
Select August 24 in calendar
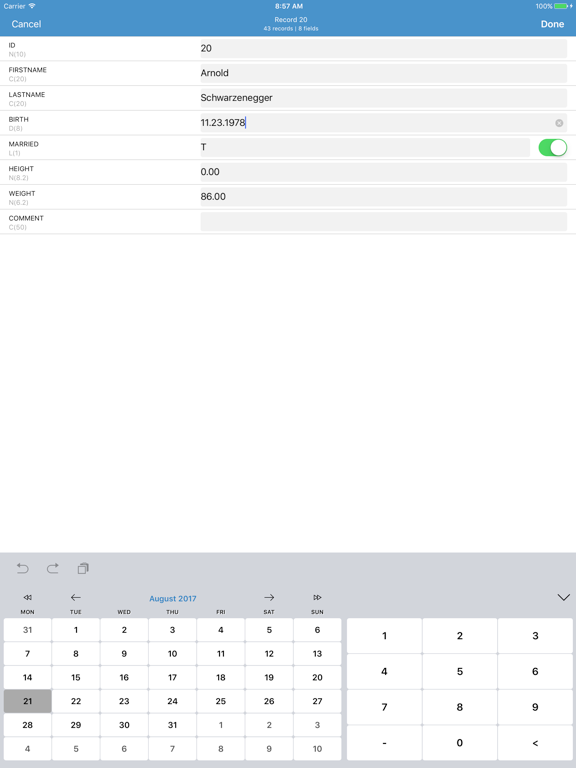172,701
